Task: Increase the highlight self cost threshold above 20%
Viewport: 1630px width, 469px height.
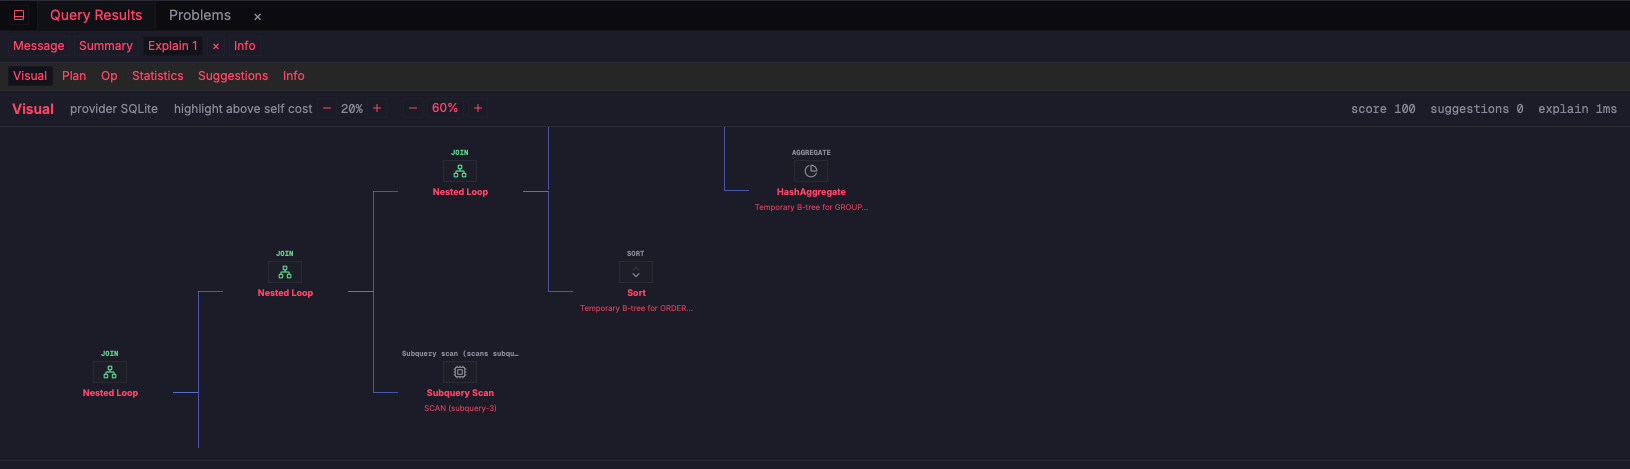Action: [377, 108]
